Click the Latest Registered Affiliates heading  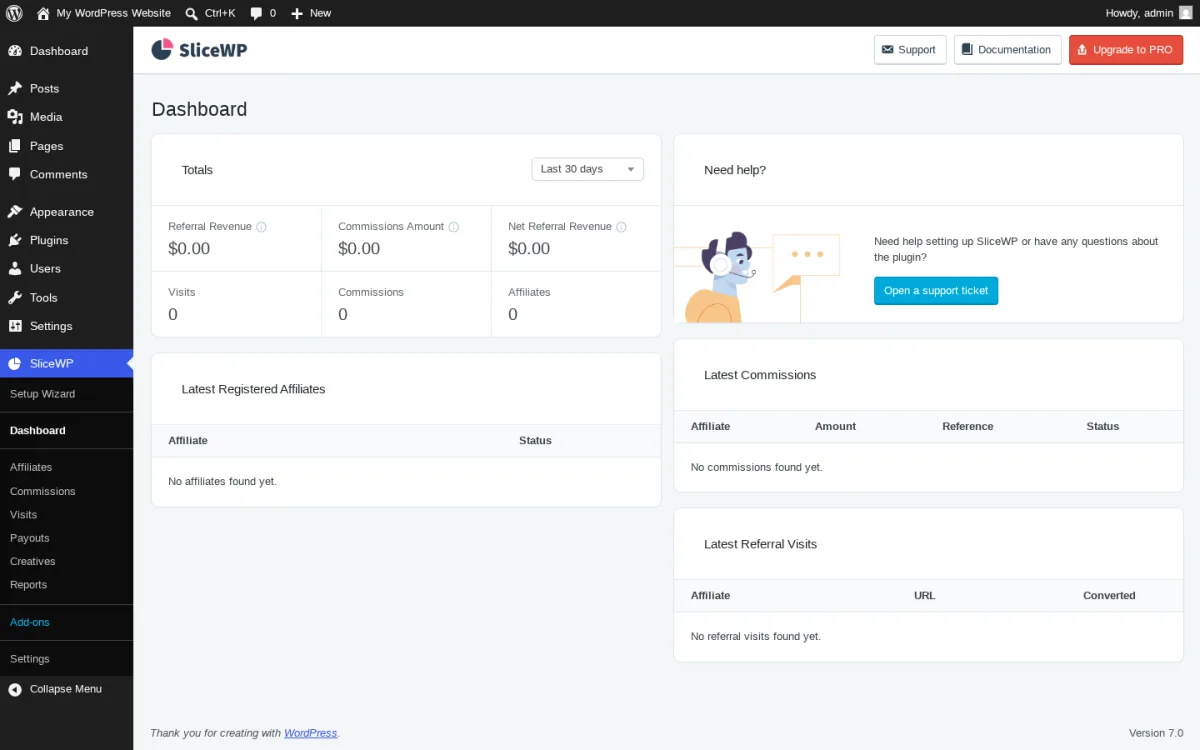pyautogui.click(x=253, y=389)
